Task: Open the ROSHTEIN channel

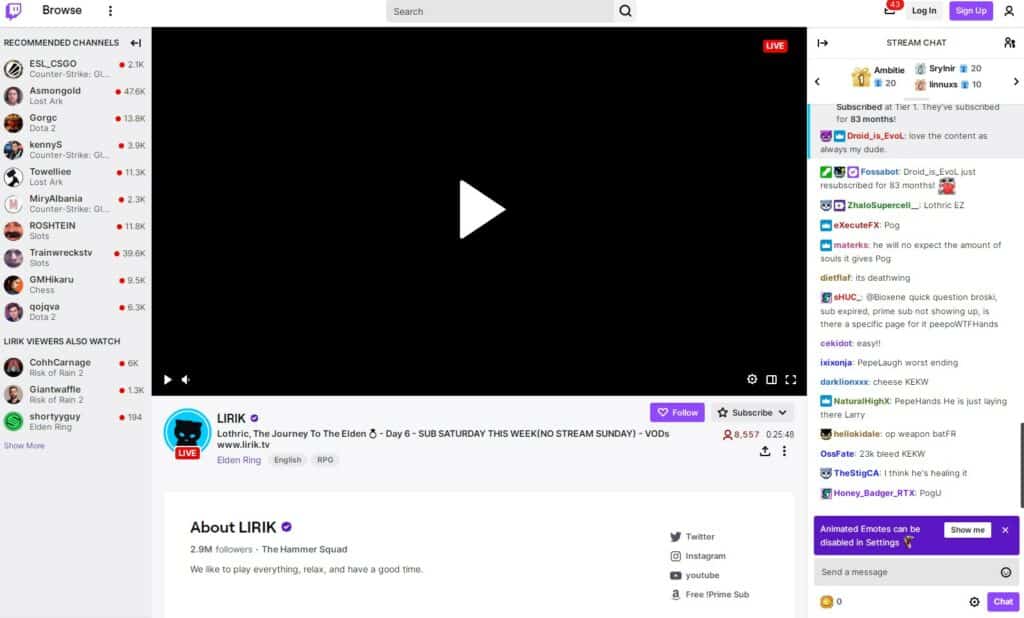Action: click(75, 231)
